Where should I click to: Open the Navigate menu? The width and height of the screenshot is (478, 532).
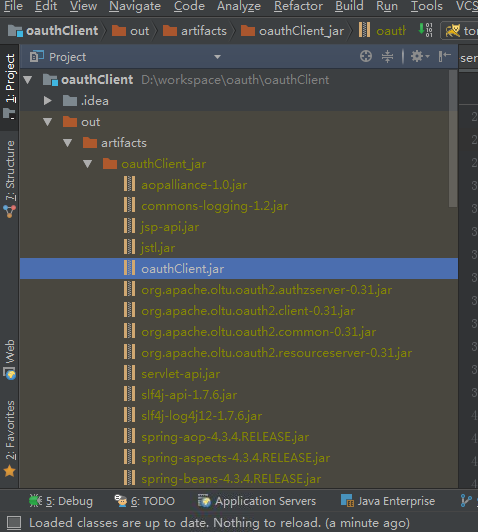click(x=135, y=6)
